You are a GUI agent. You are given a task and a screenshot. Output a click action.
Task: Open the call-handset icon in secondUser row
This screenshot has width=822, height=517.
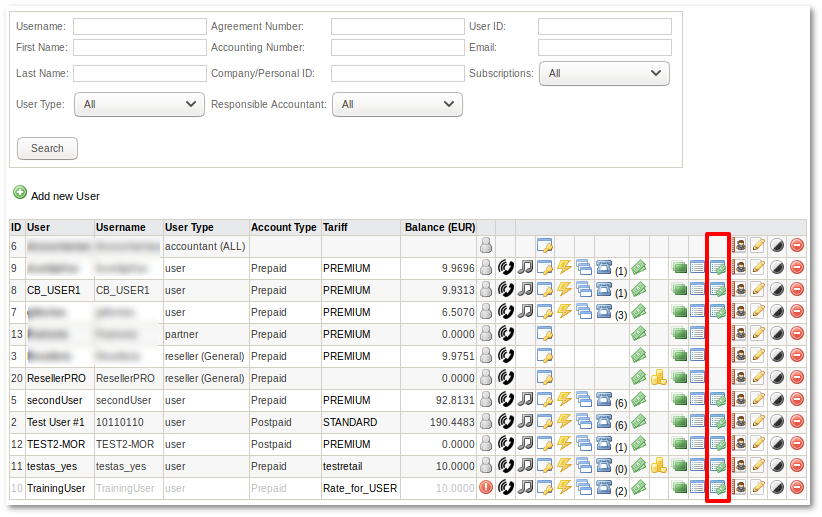pyautogui.click(x=505, y=400)
